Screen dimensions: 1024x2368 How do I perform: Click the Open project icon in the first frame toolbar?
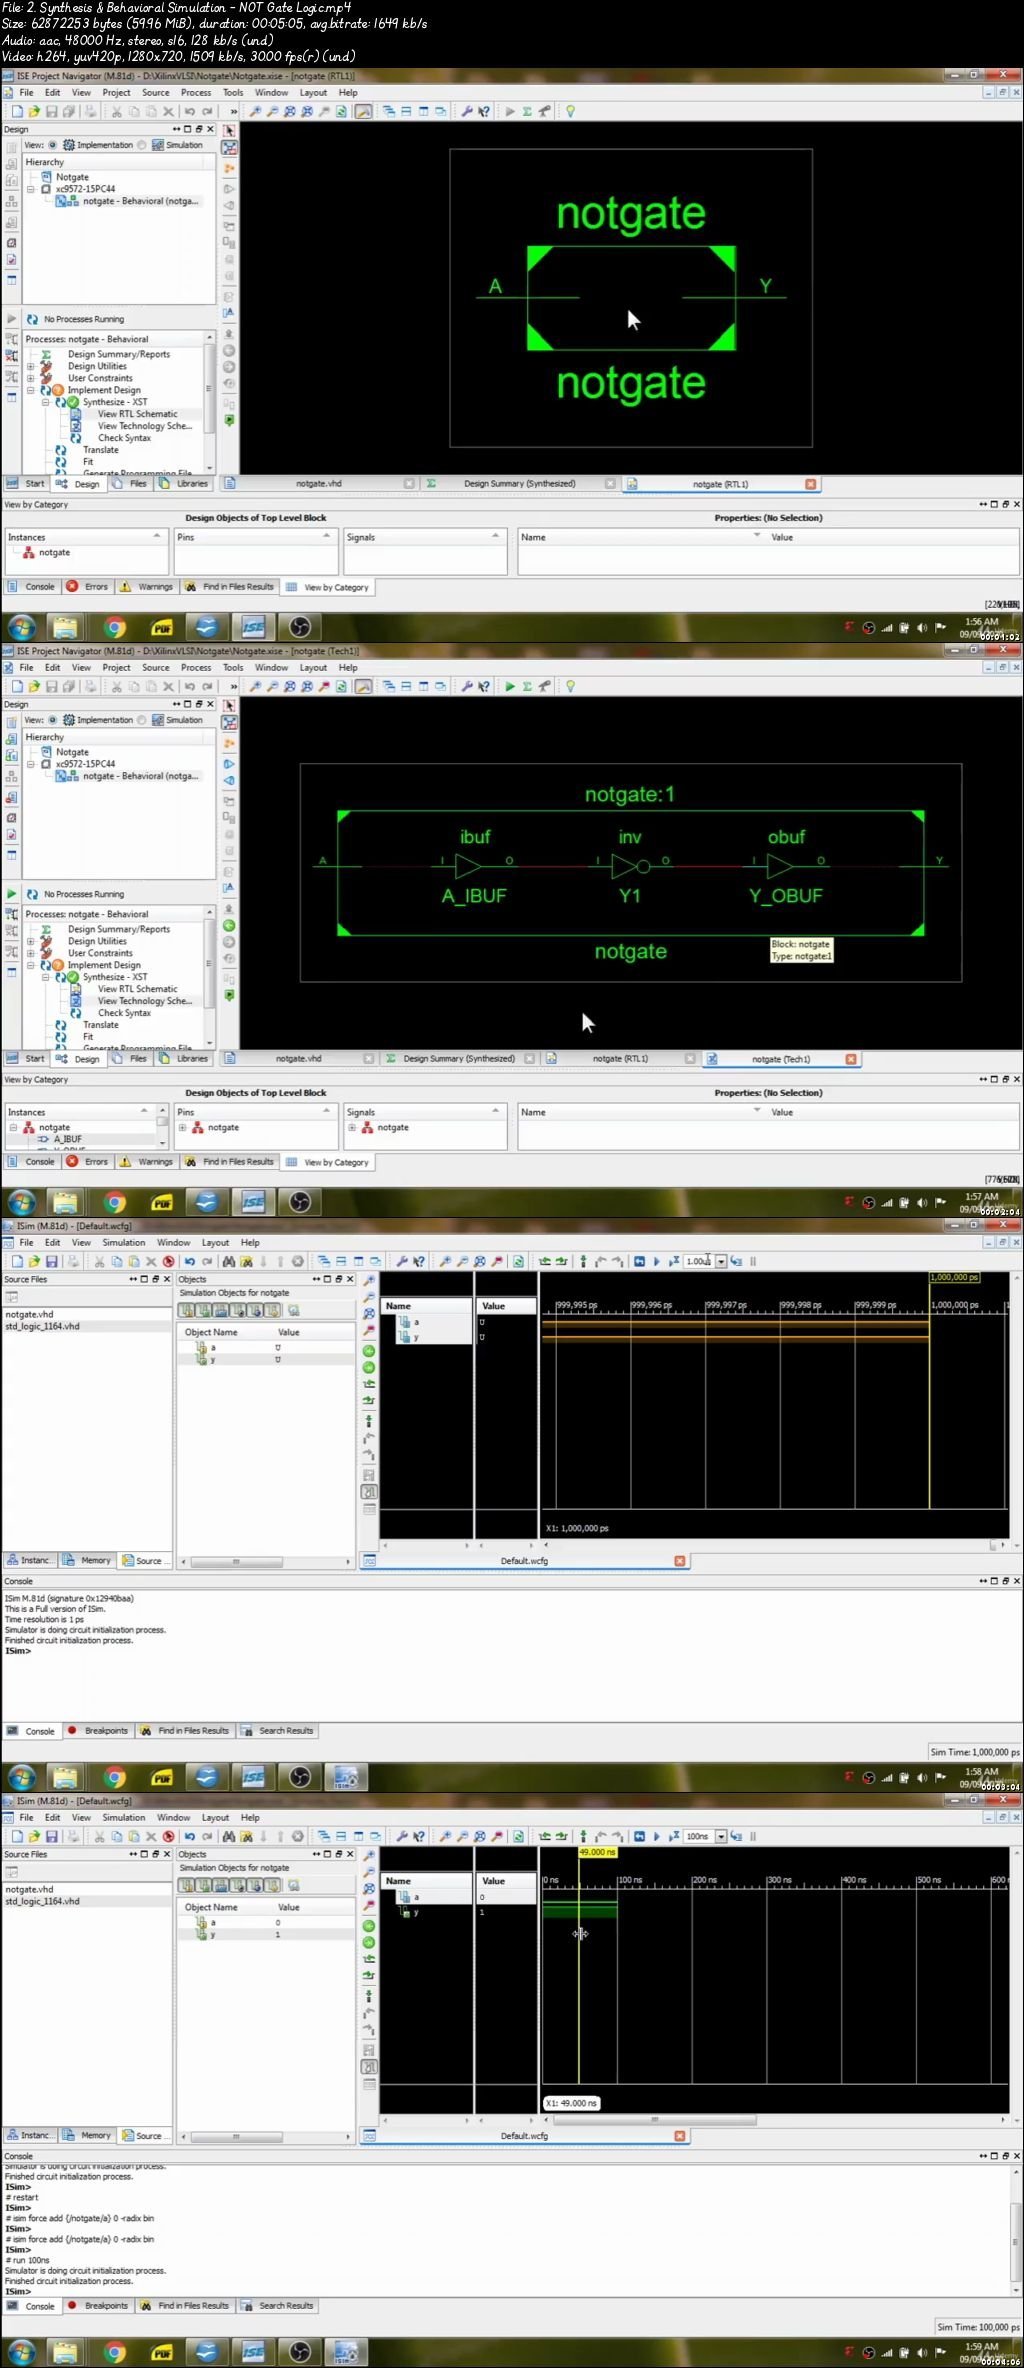coord(34,111)
